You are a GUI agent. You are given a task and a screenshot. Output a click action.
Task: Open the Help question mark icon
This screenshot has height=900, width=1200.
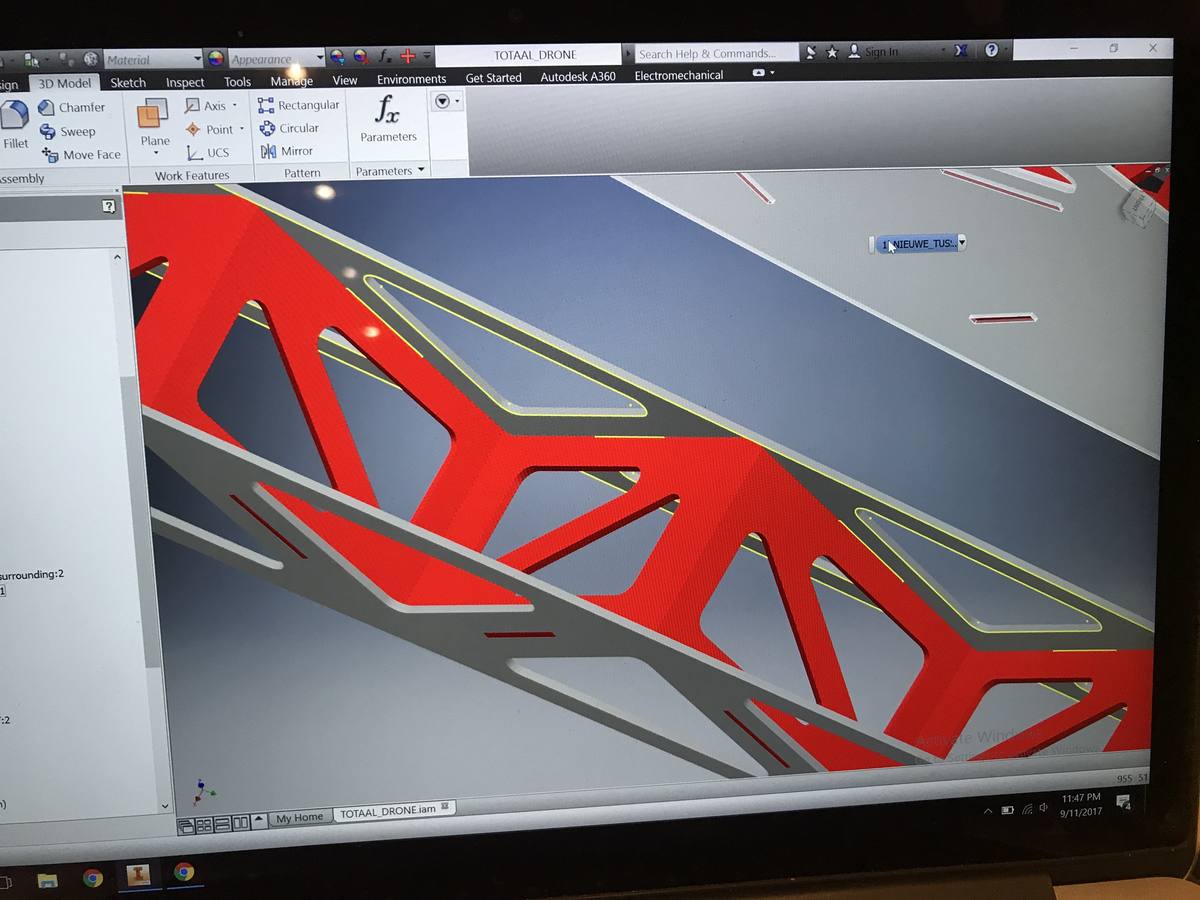click(991, 49)
